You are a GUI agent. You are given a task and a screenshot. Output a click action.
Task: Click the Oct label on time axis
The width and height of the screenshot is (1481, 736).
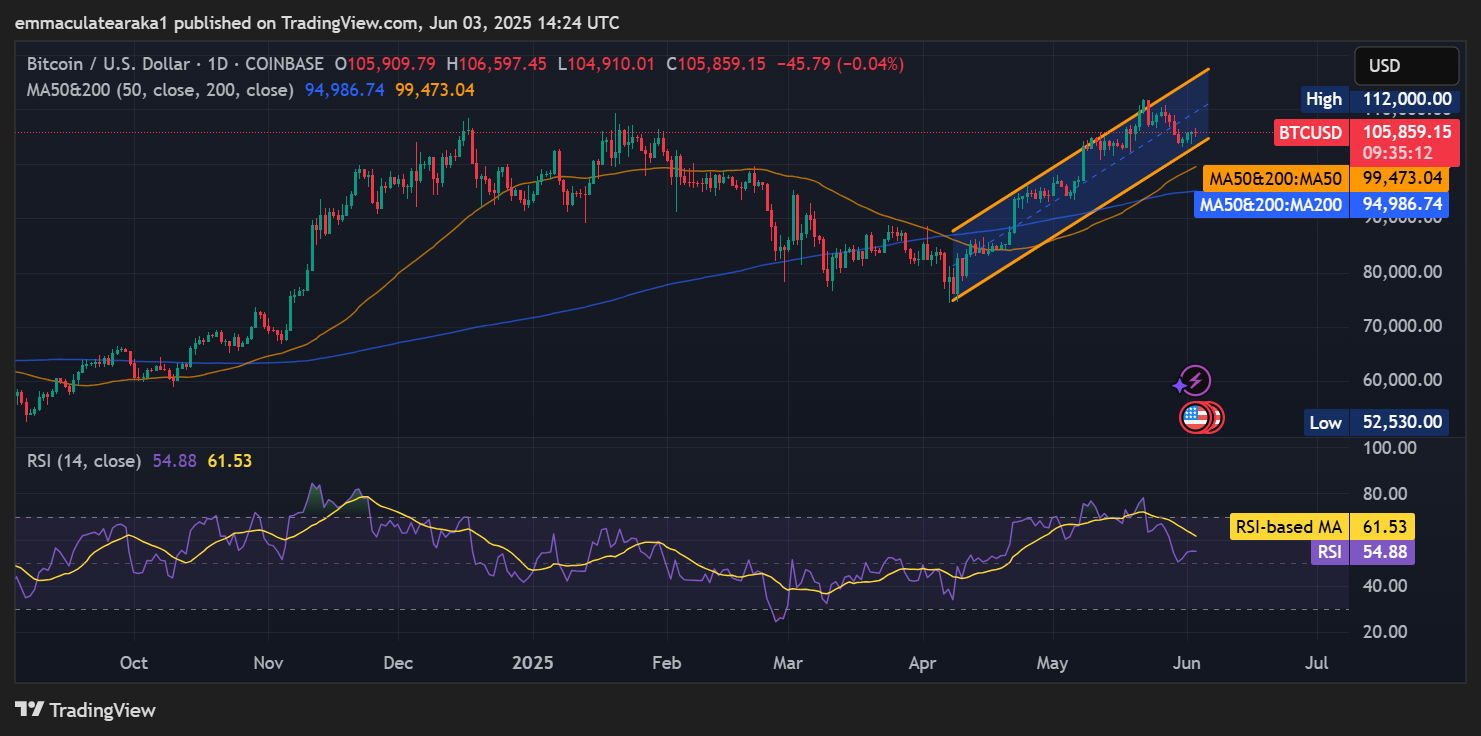133,663
